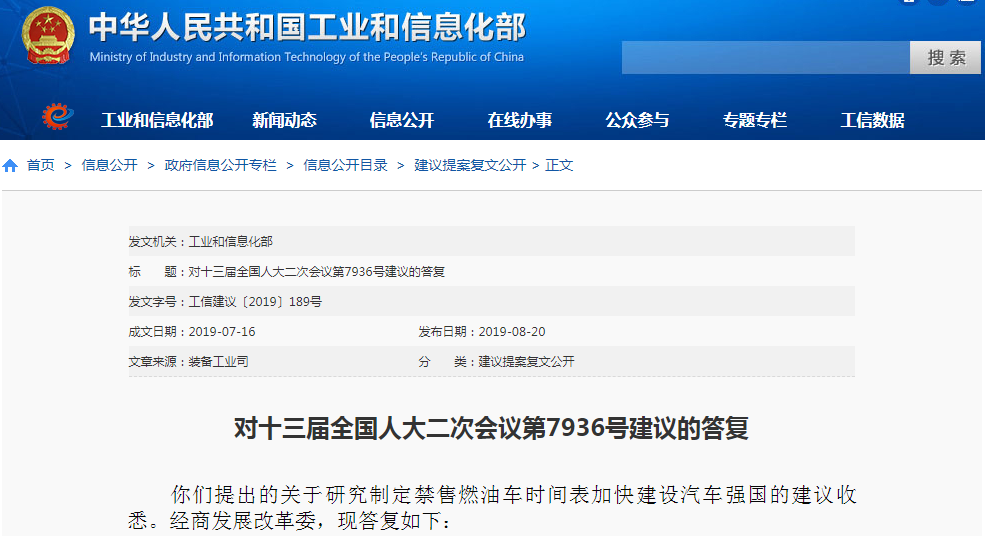The width and height of the screenshot is (985, 536).
Task: Select 文章来源：装备工业司 text
Action: click(x=188, y=362)
